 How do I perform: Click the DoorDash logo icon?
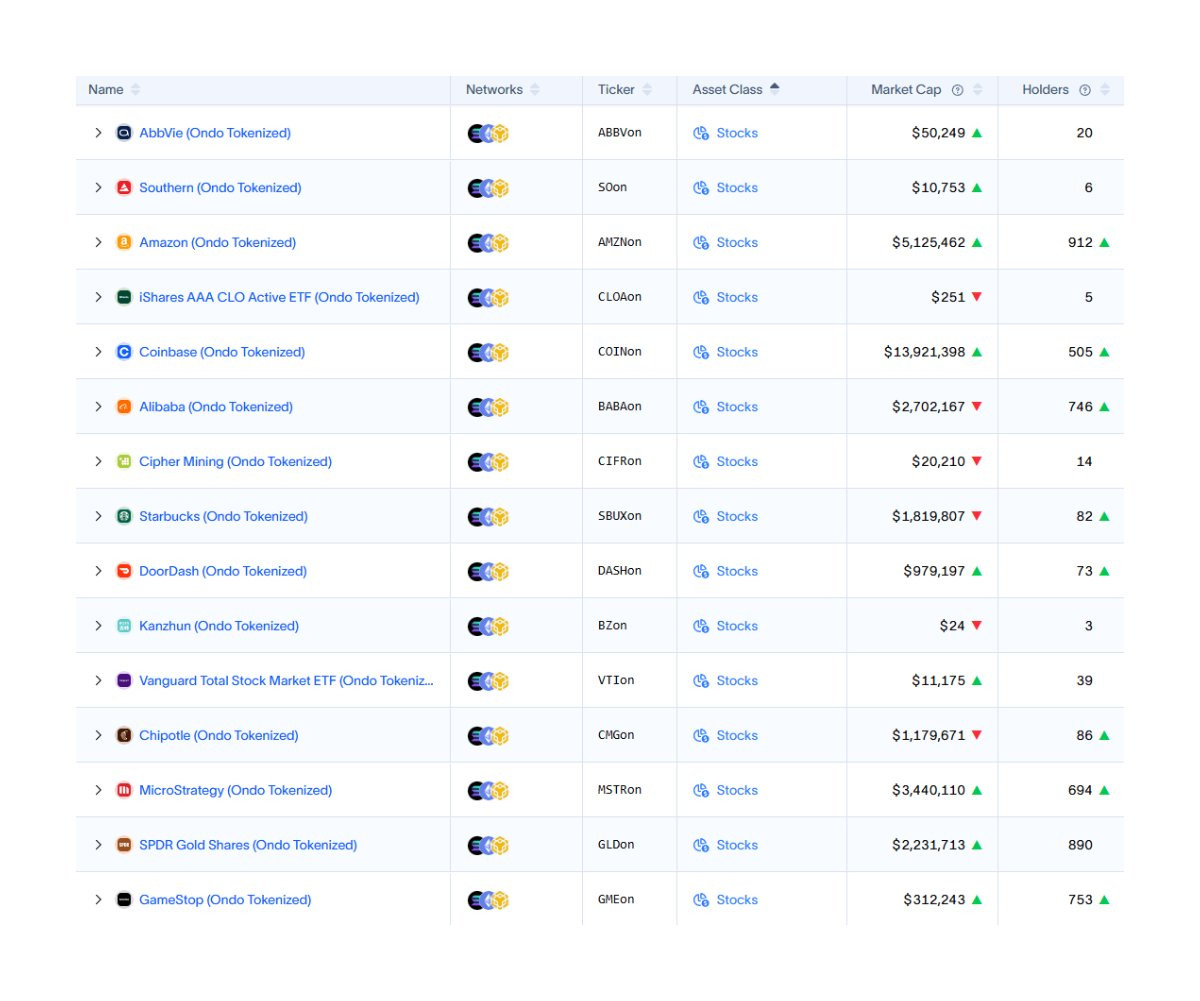[x=124, y=571]
